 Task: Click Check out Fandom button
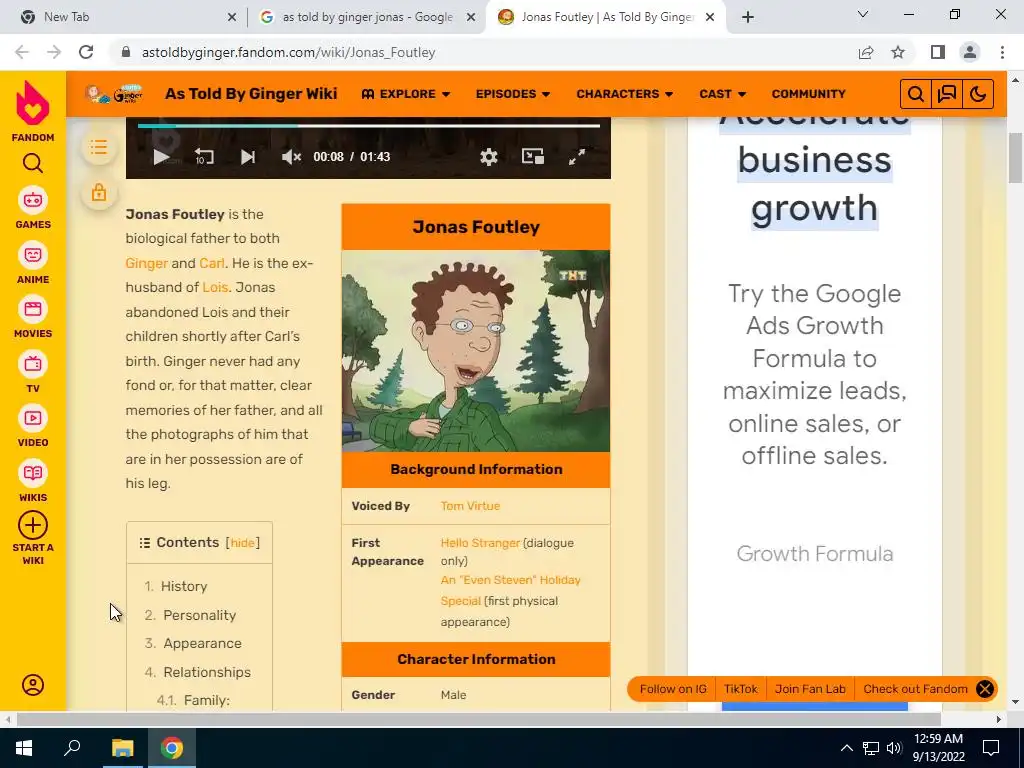915,689
